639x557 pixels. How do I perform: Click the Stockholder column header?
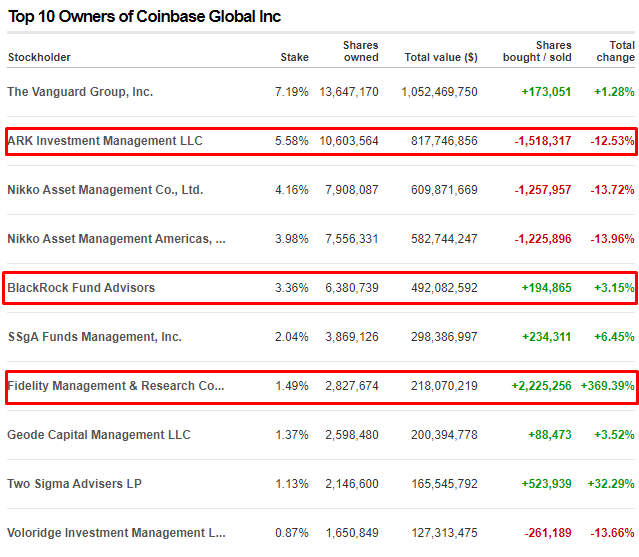click(39, 57)
